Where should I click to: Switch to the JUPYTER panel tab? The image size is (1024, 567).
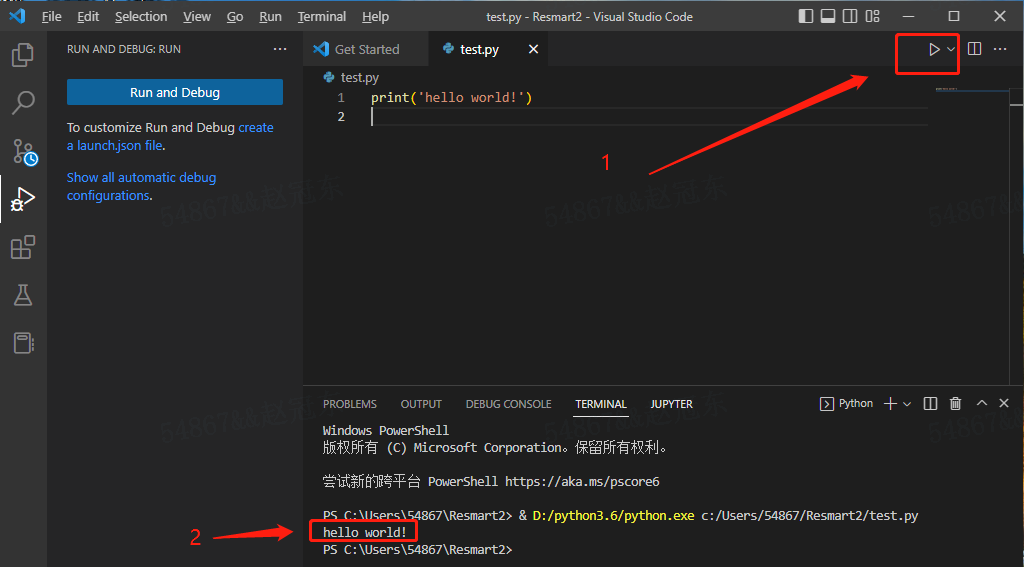coord(671,404)
